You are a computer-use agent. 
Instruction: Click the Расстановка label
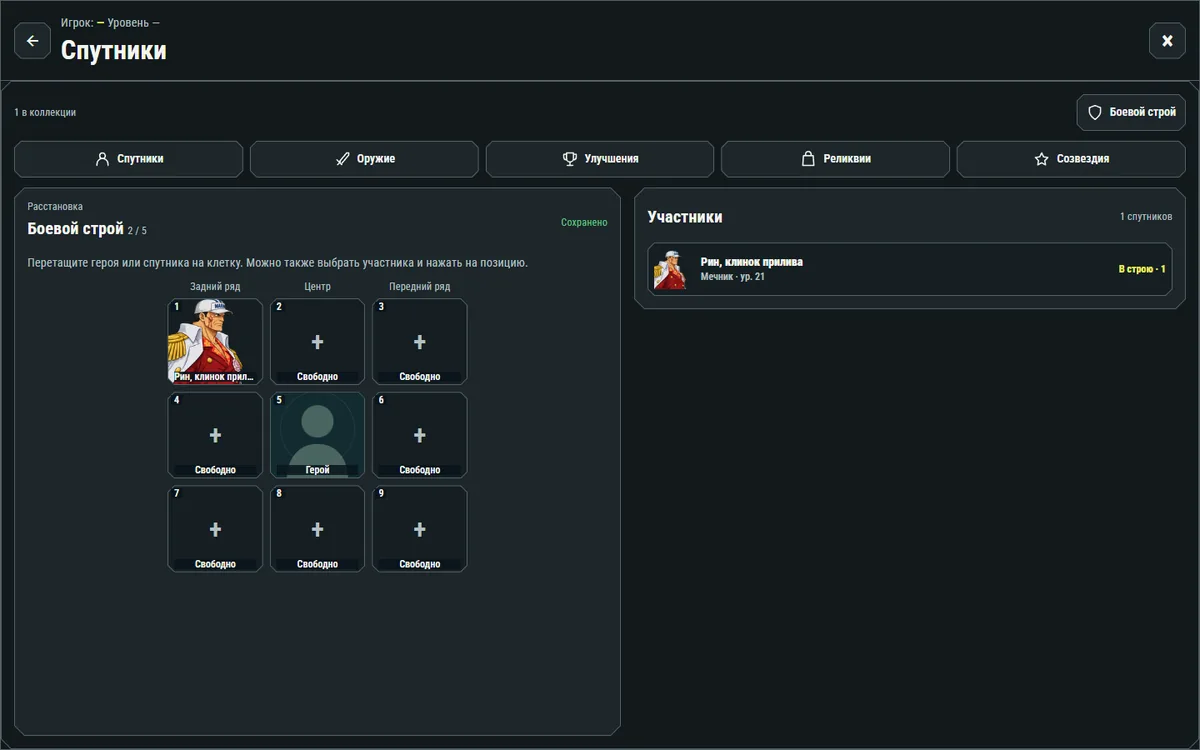[x=55, y=207]
